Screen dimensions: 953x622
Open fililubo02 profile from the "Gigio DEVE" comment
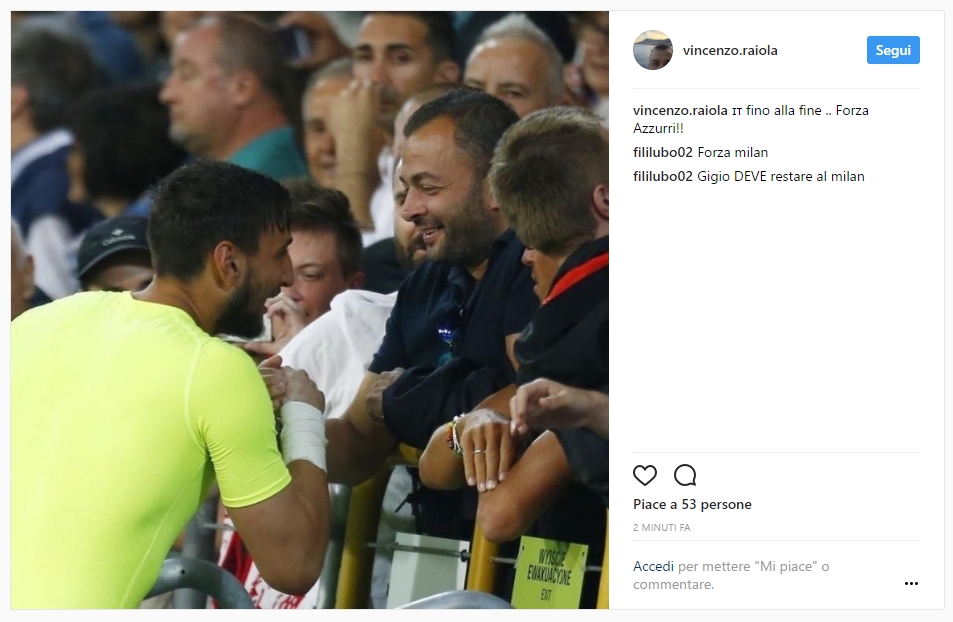[x=662, y=176]
